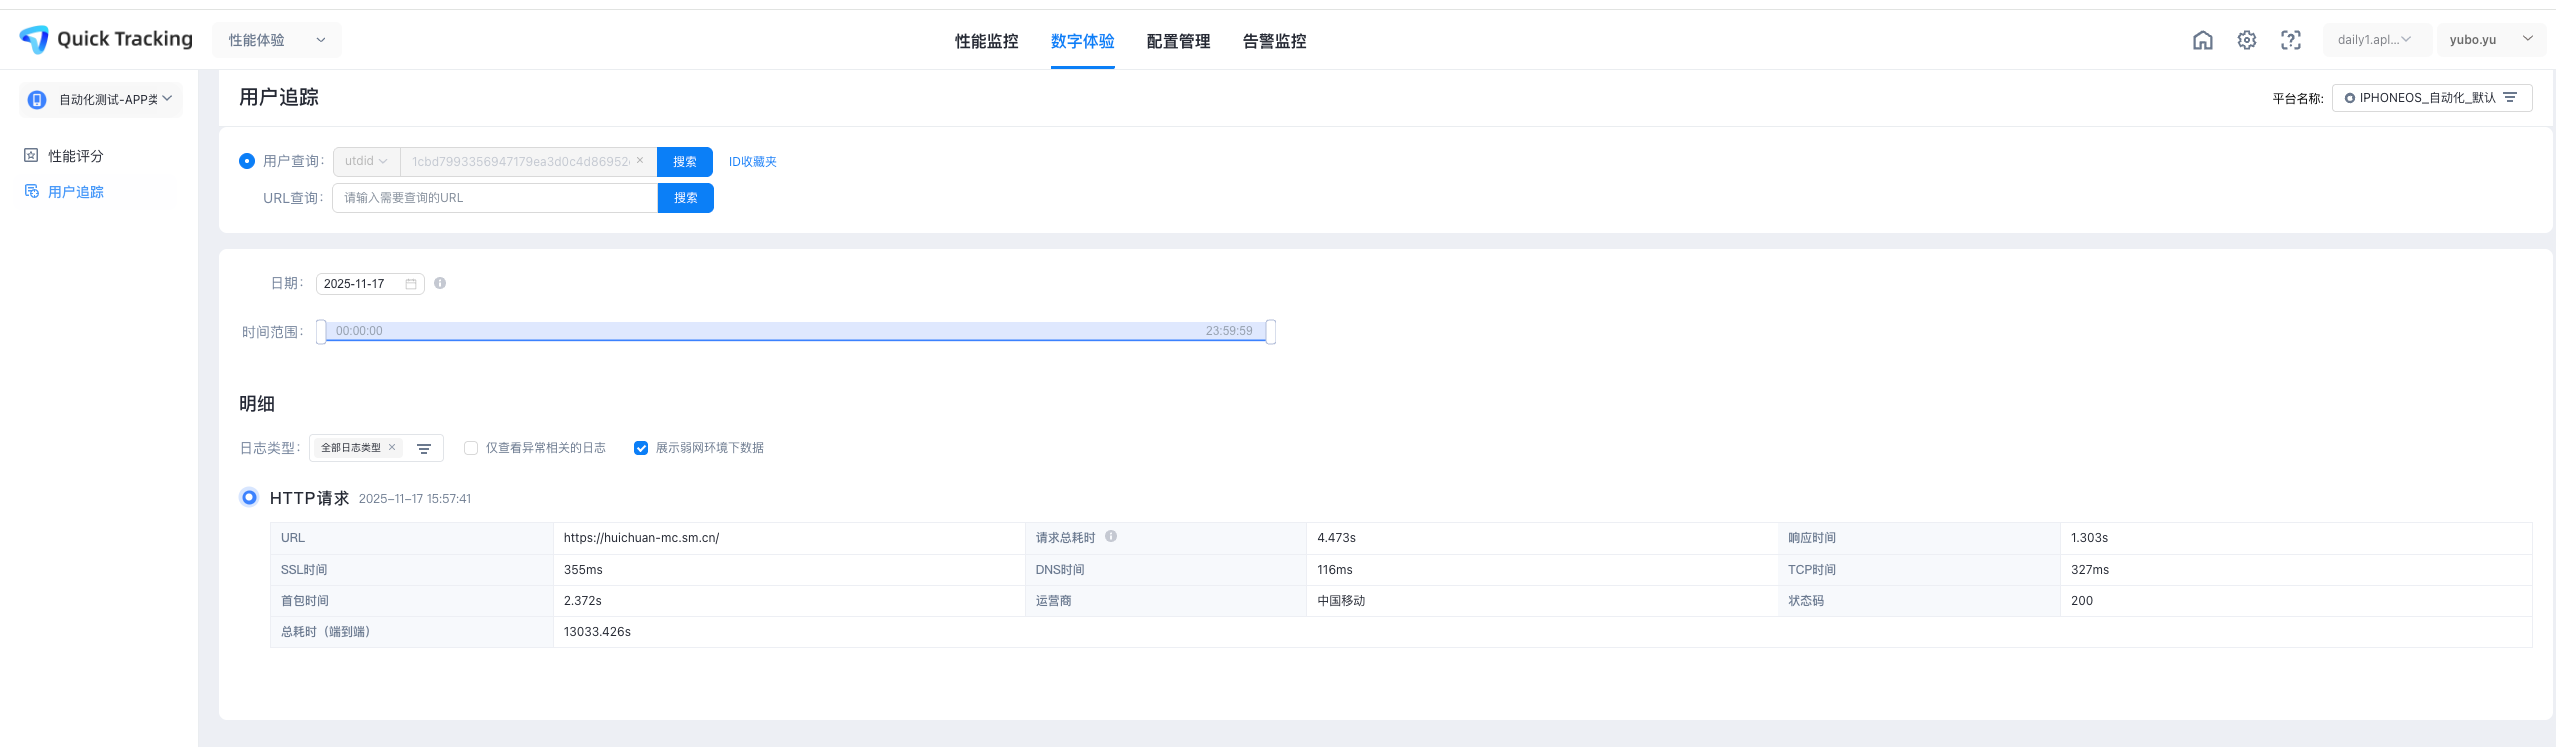Click the scan help icon in header

pyautogui.click(x=2290, y=40)
